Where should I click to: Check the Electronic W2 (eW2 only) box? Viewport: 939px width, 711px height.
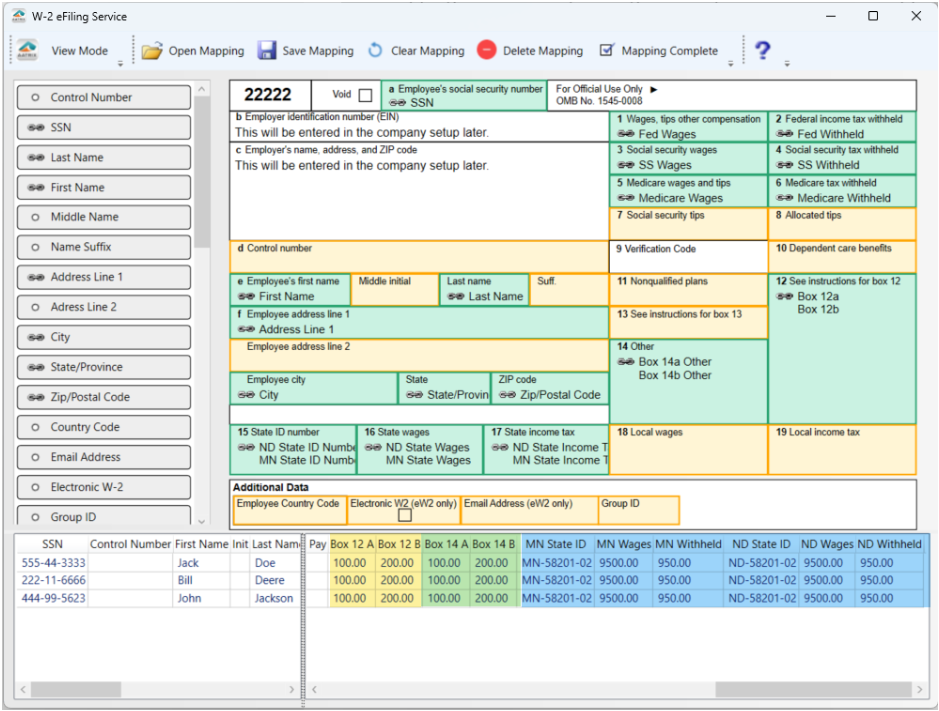coord(405,516)
